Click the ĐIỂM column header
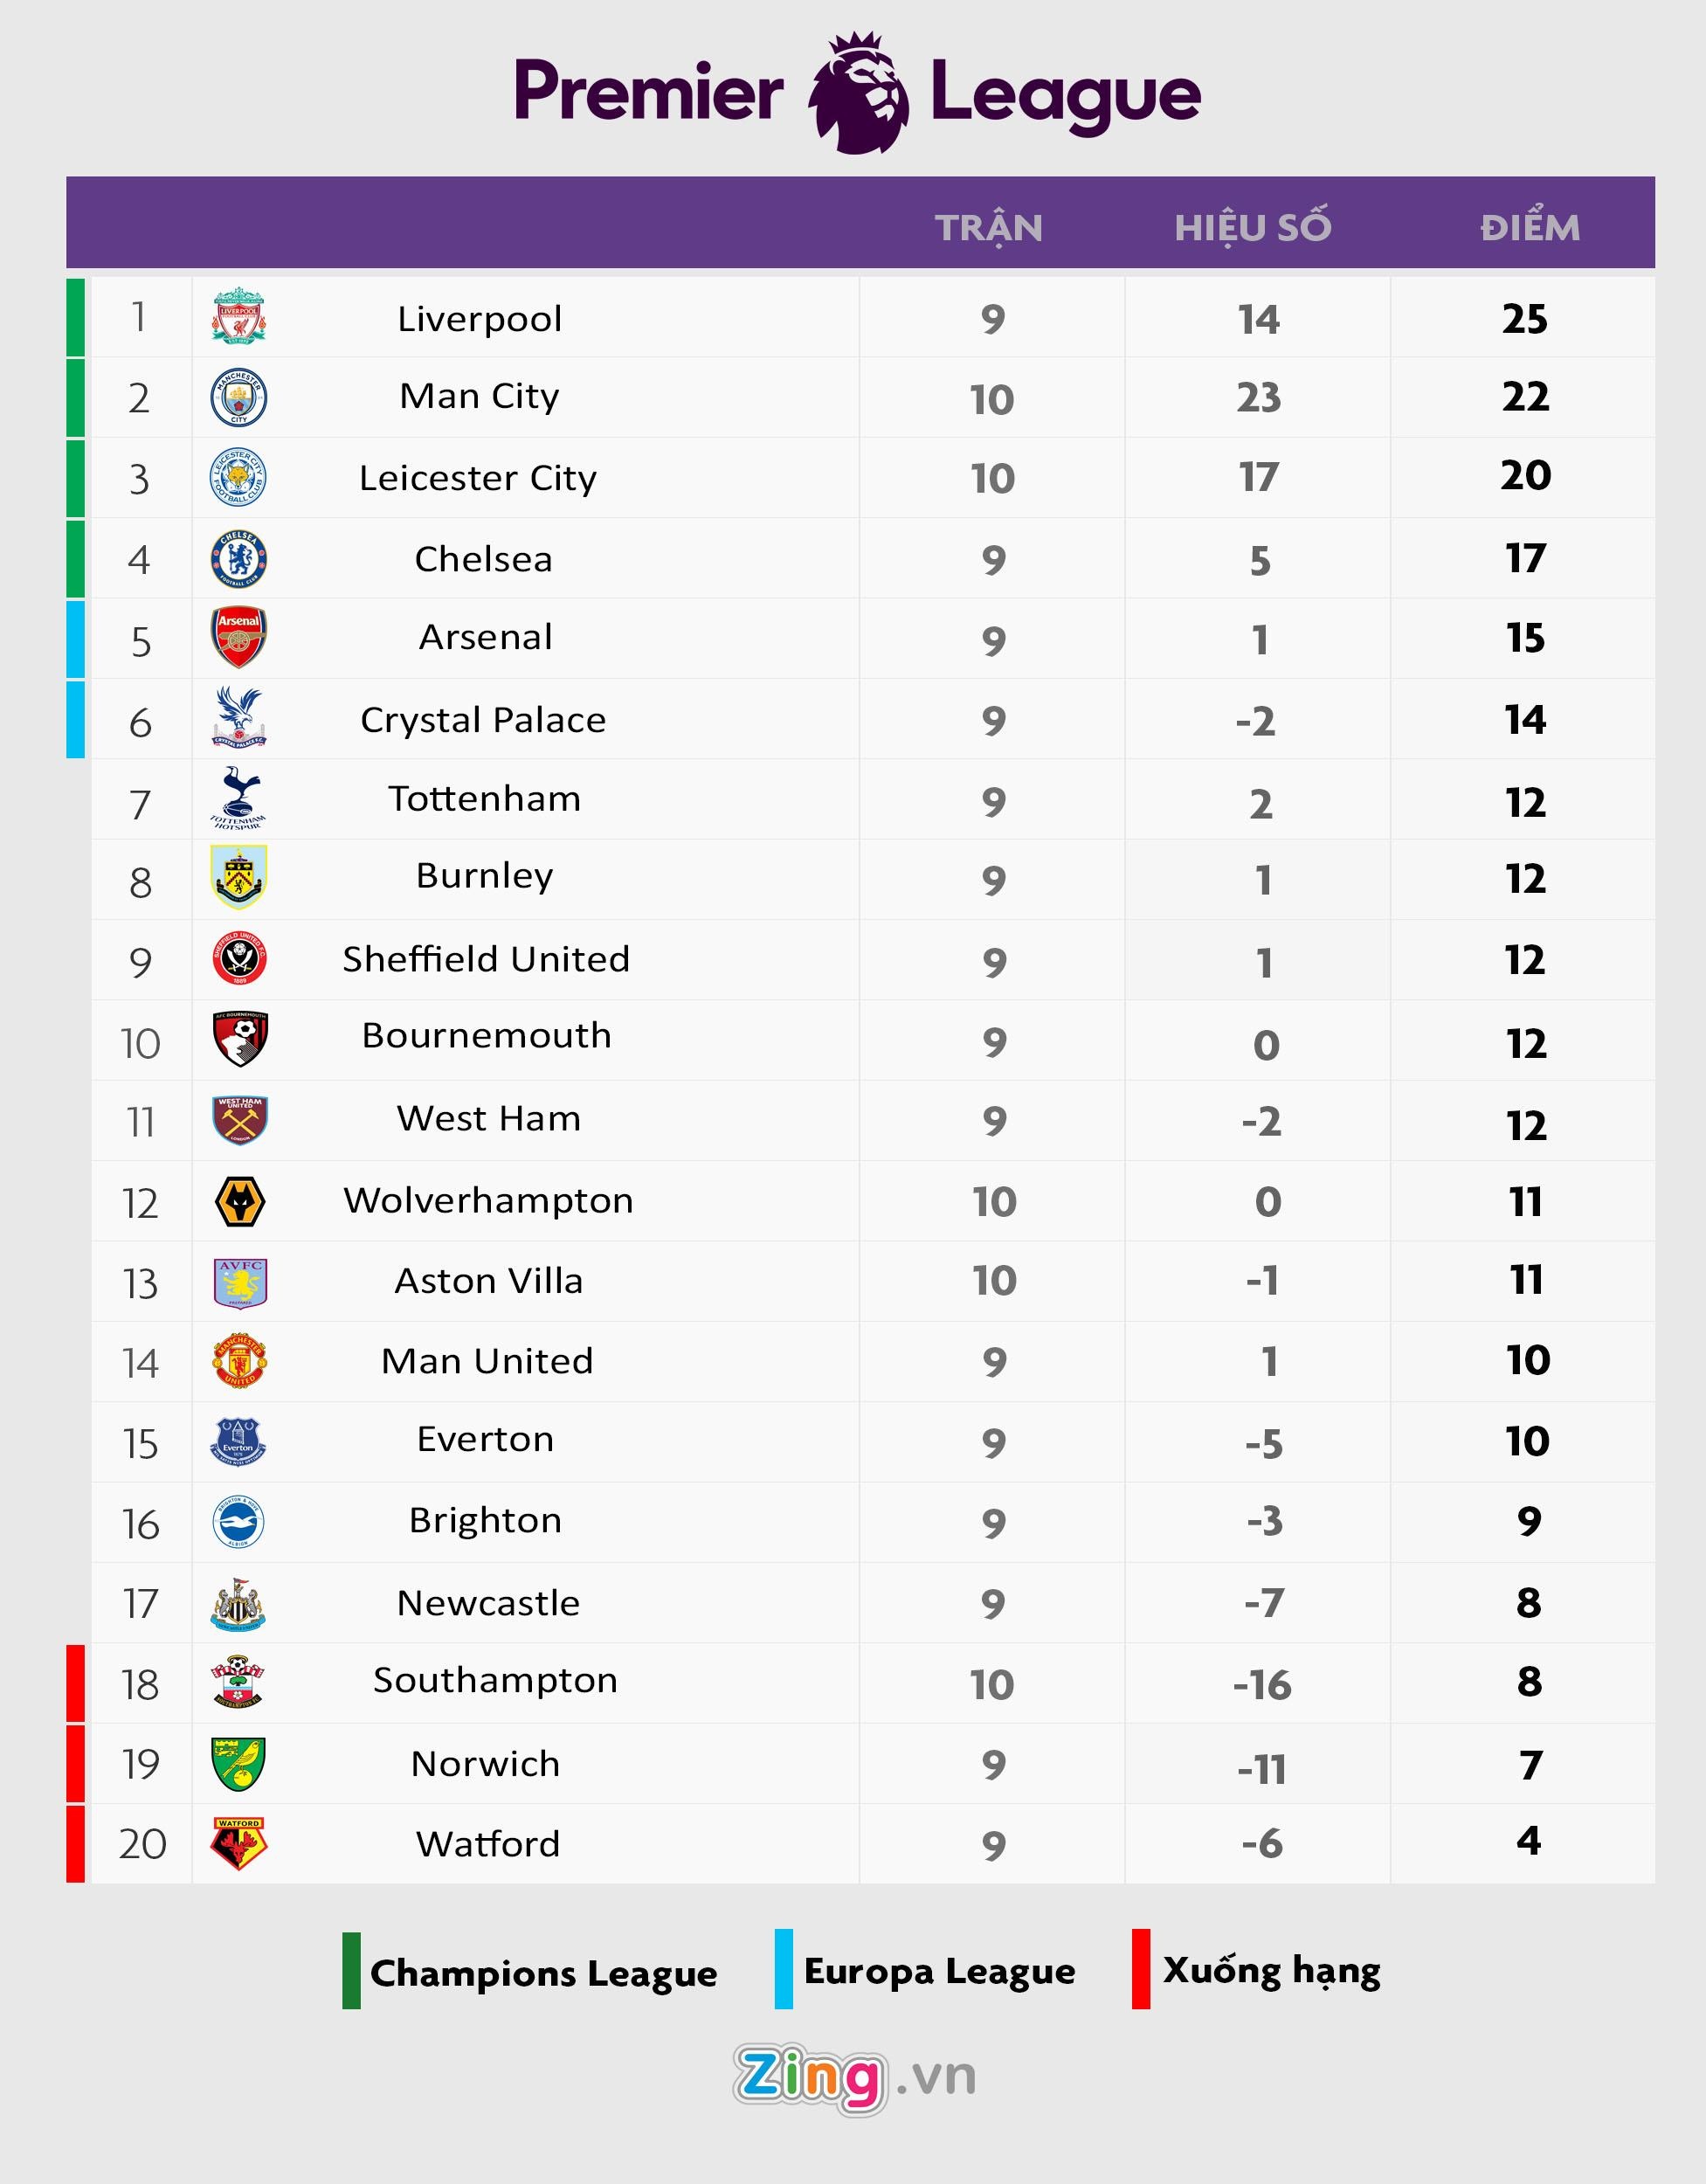Image resolution: width=1706 pixels, height=2184 pixels. point(1530,228)
